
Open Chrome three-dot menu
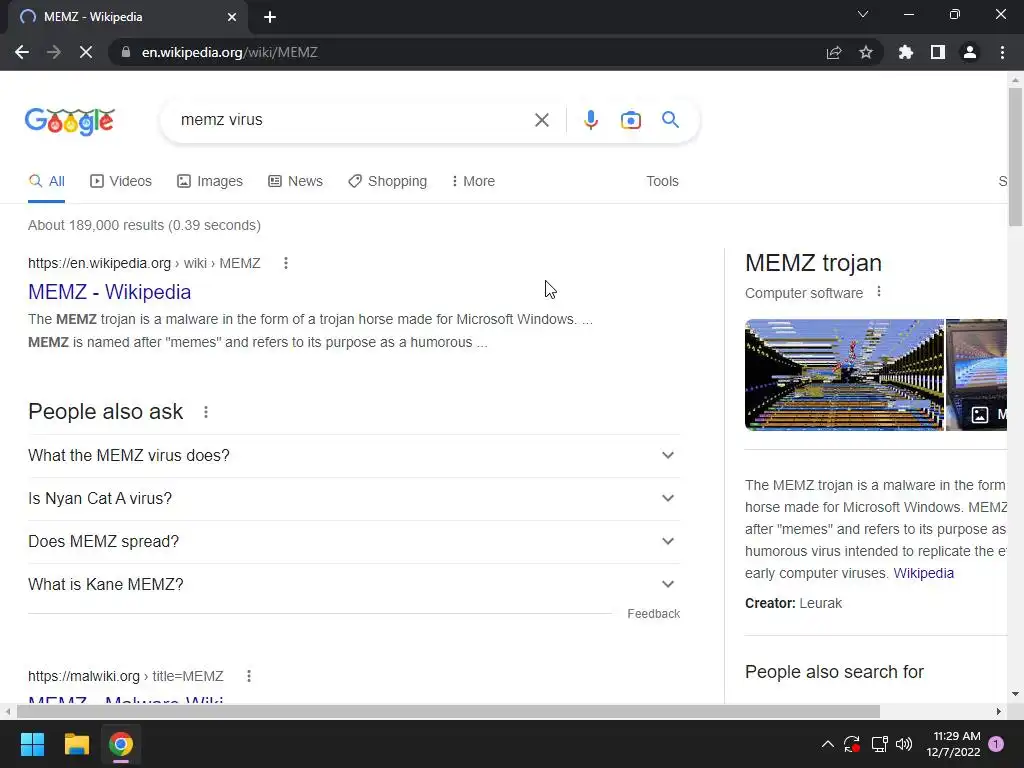(1002, 52)
